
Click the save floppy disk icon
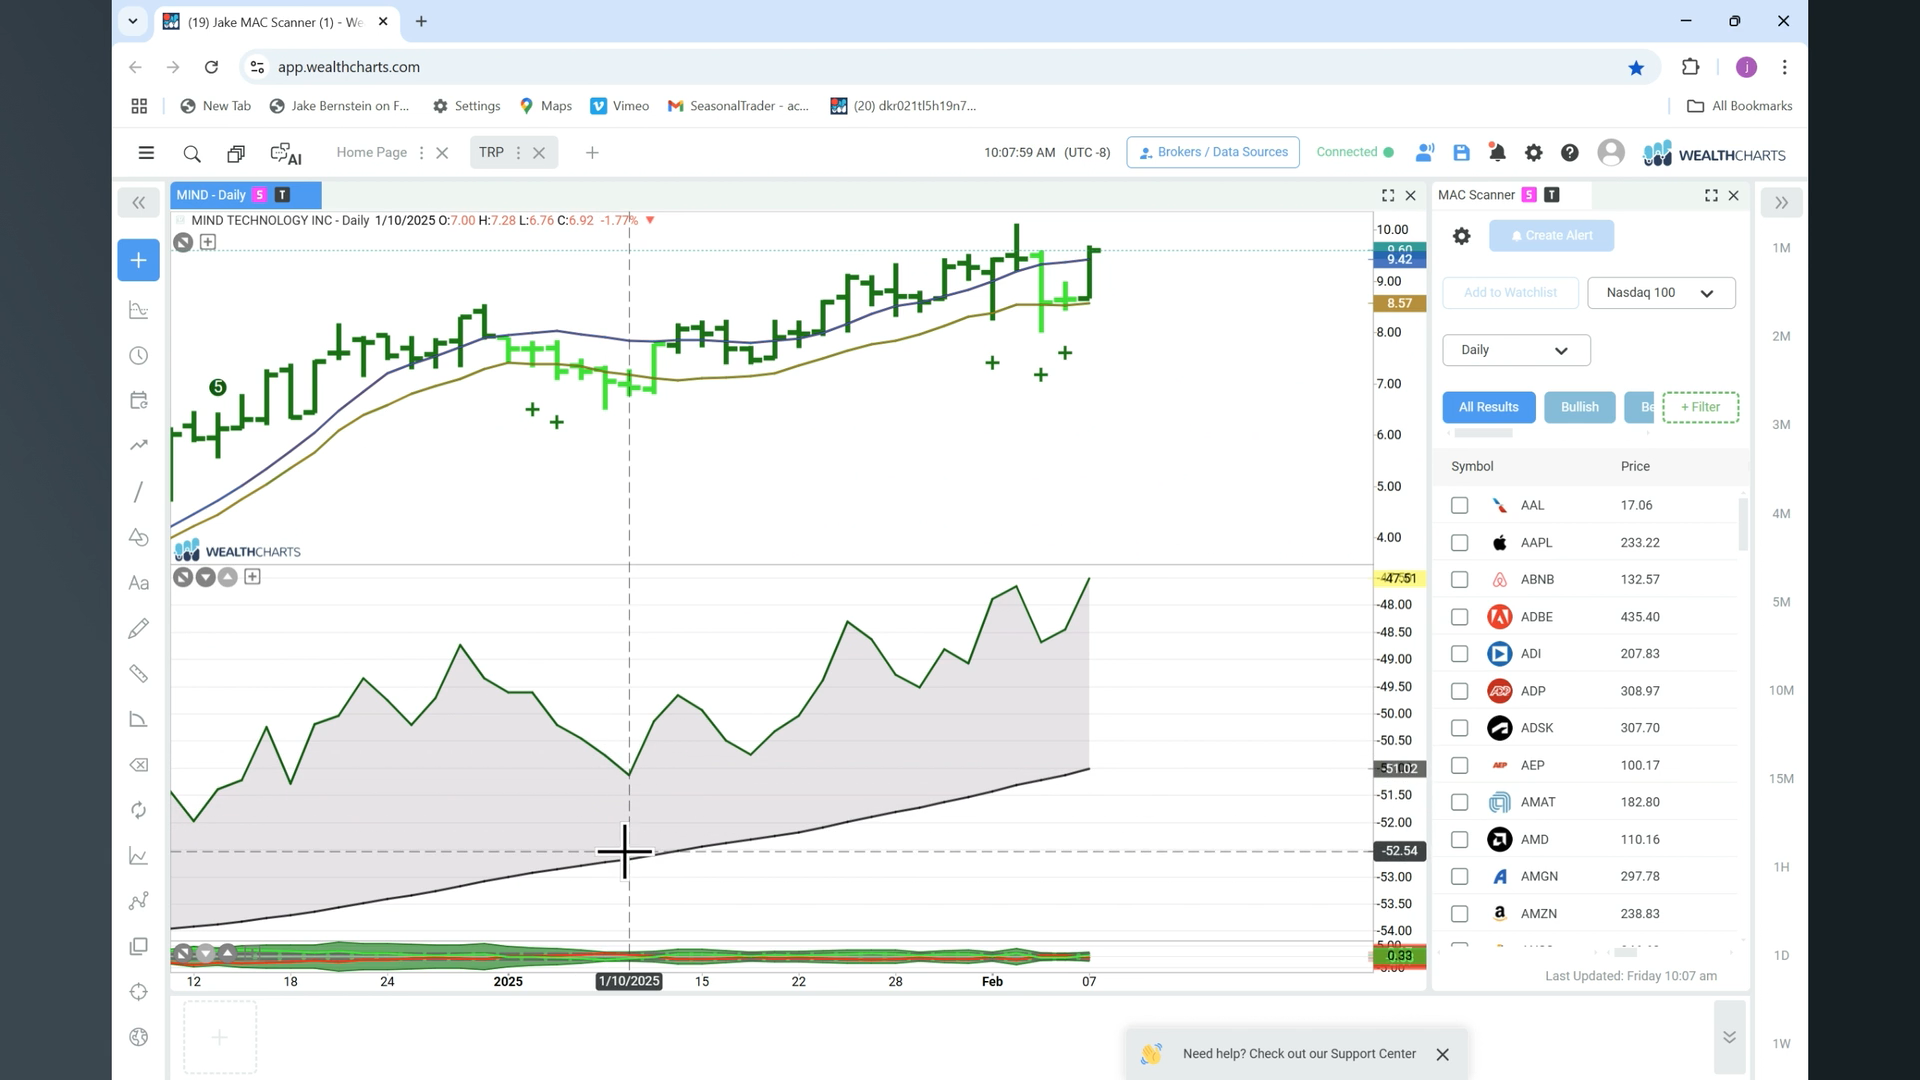click(x=1461, y=153)
